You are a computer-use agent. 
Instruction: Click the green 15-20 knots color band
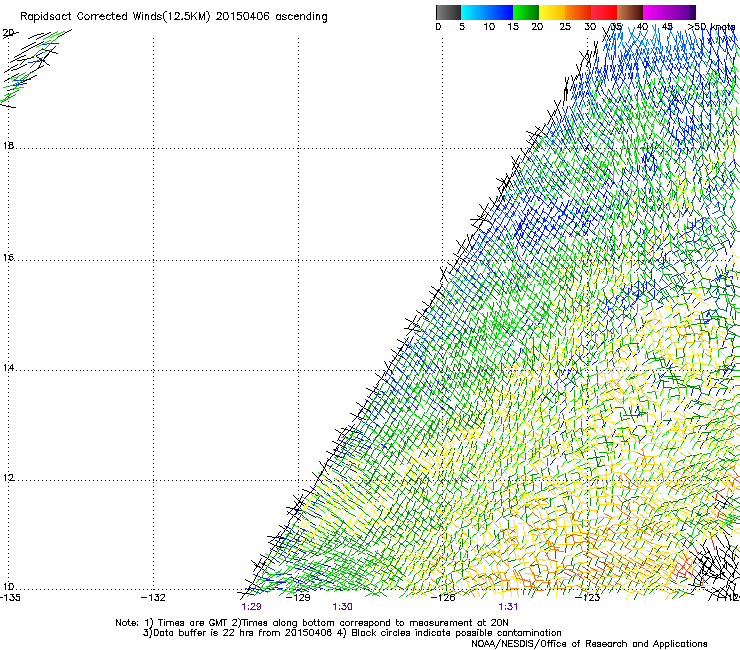point(526,12)
